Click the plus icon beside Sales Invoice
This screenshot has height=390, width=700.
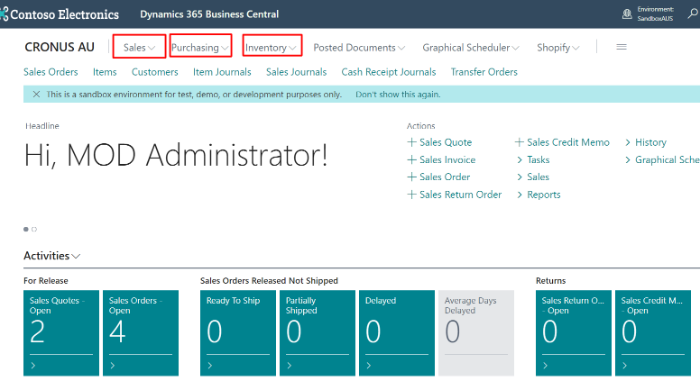coord(412,160)
